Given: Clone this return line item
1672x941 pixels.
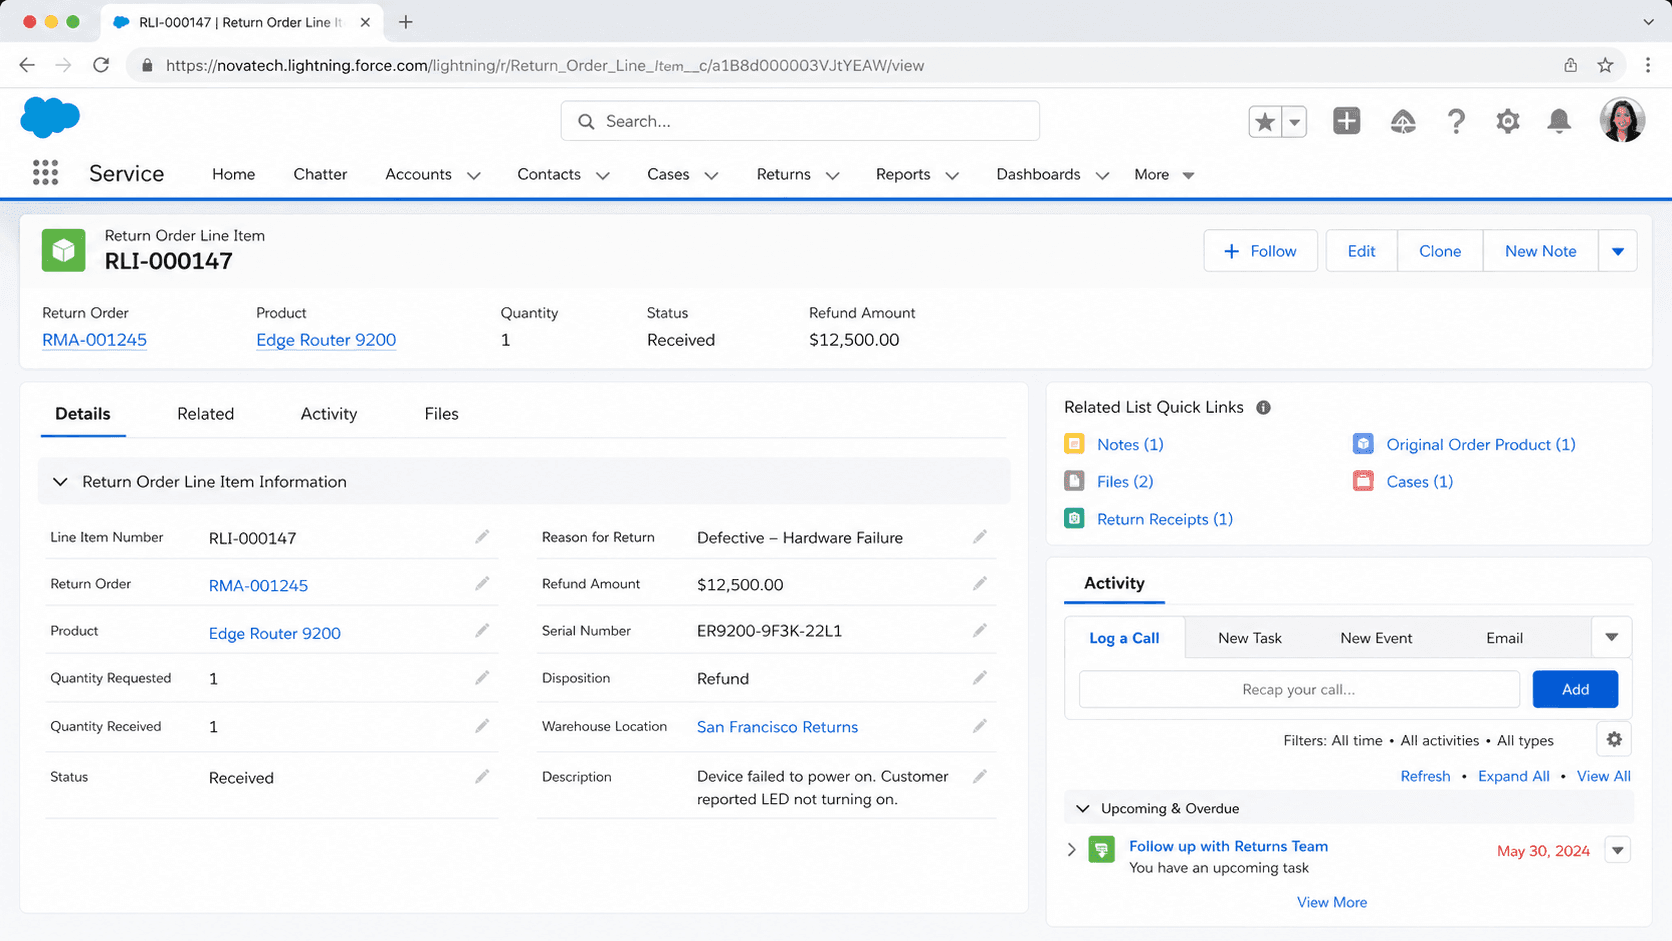Looking at the screenshot, I should 1440,251.
